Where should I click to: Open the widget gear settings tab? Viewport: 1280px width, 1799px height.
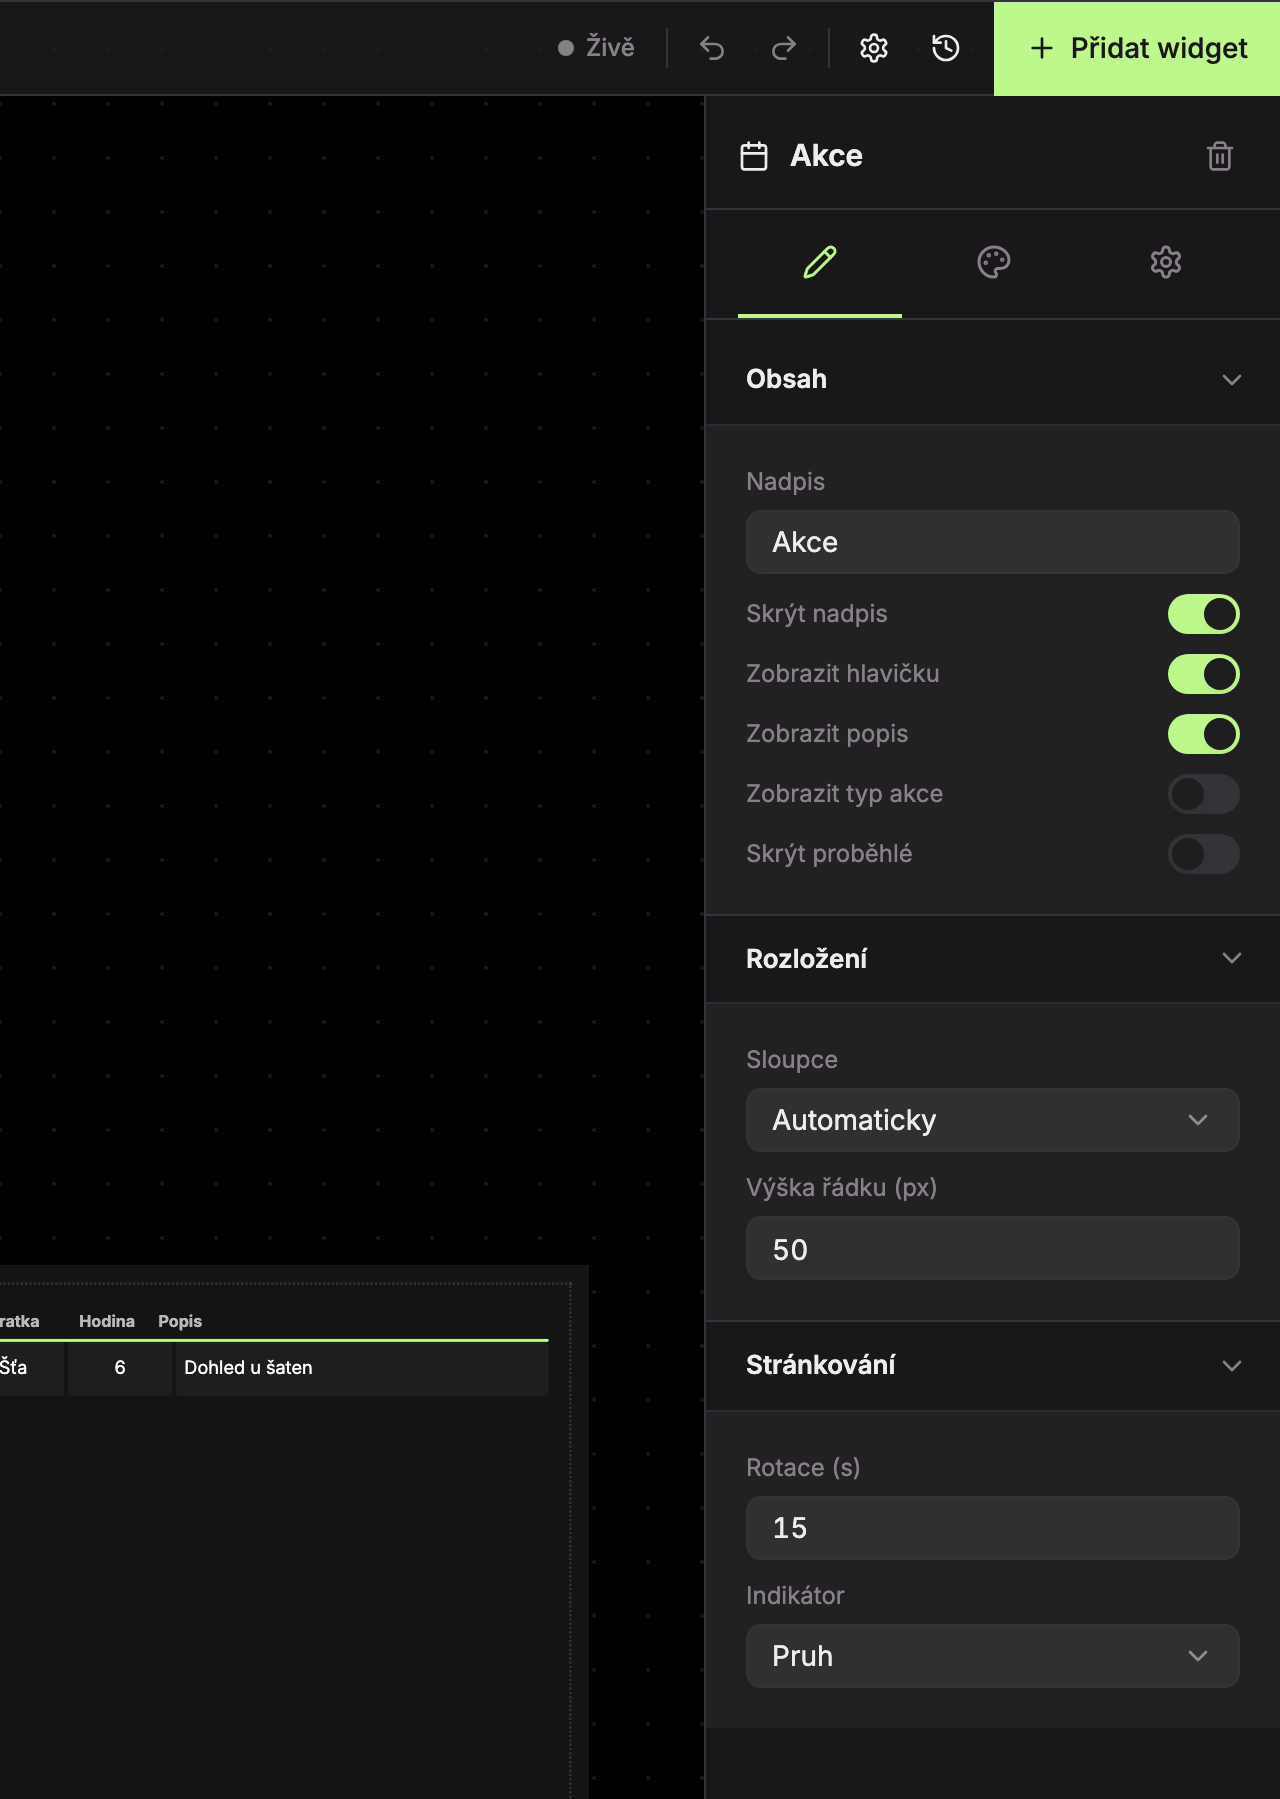(x=1165, y=263)
